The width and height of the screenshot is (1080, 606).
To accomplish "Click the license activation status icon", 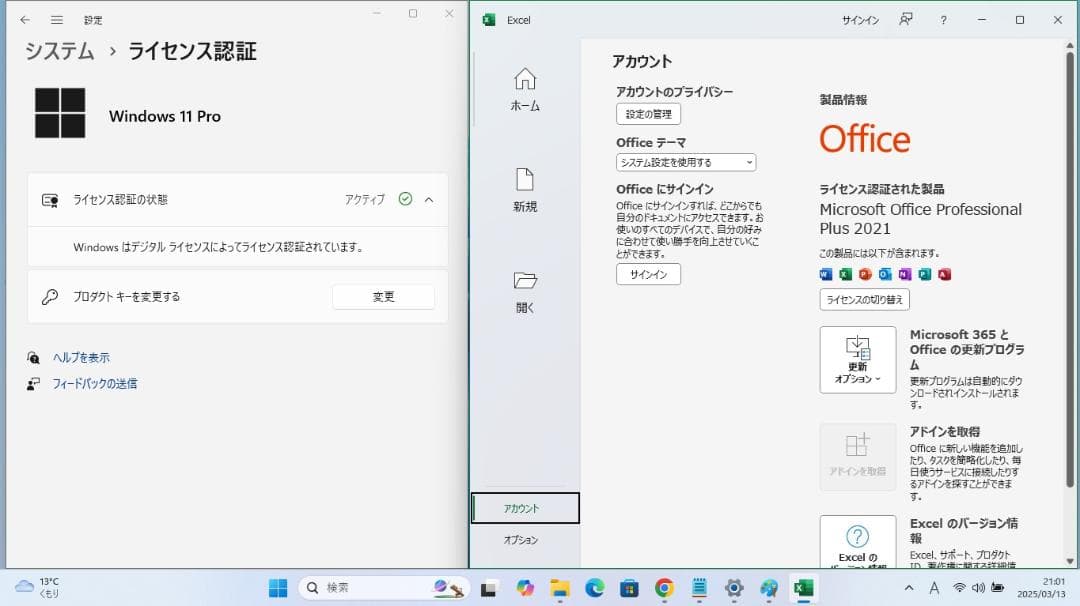I will tap(50, 200).
